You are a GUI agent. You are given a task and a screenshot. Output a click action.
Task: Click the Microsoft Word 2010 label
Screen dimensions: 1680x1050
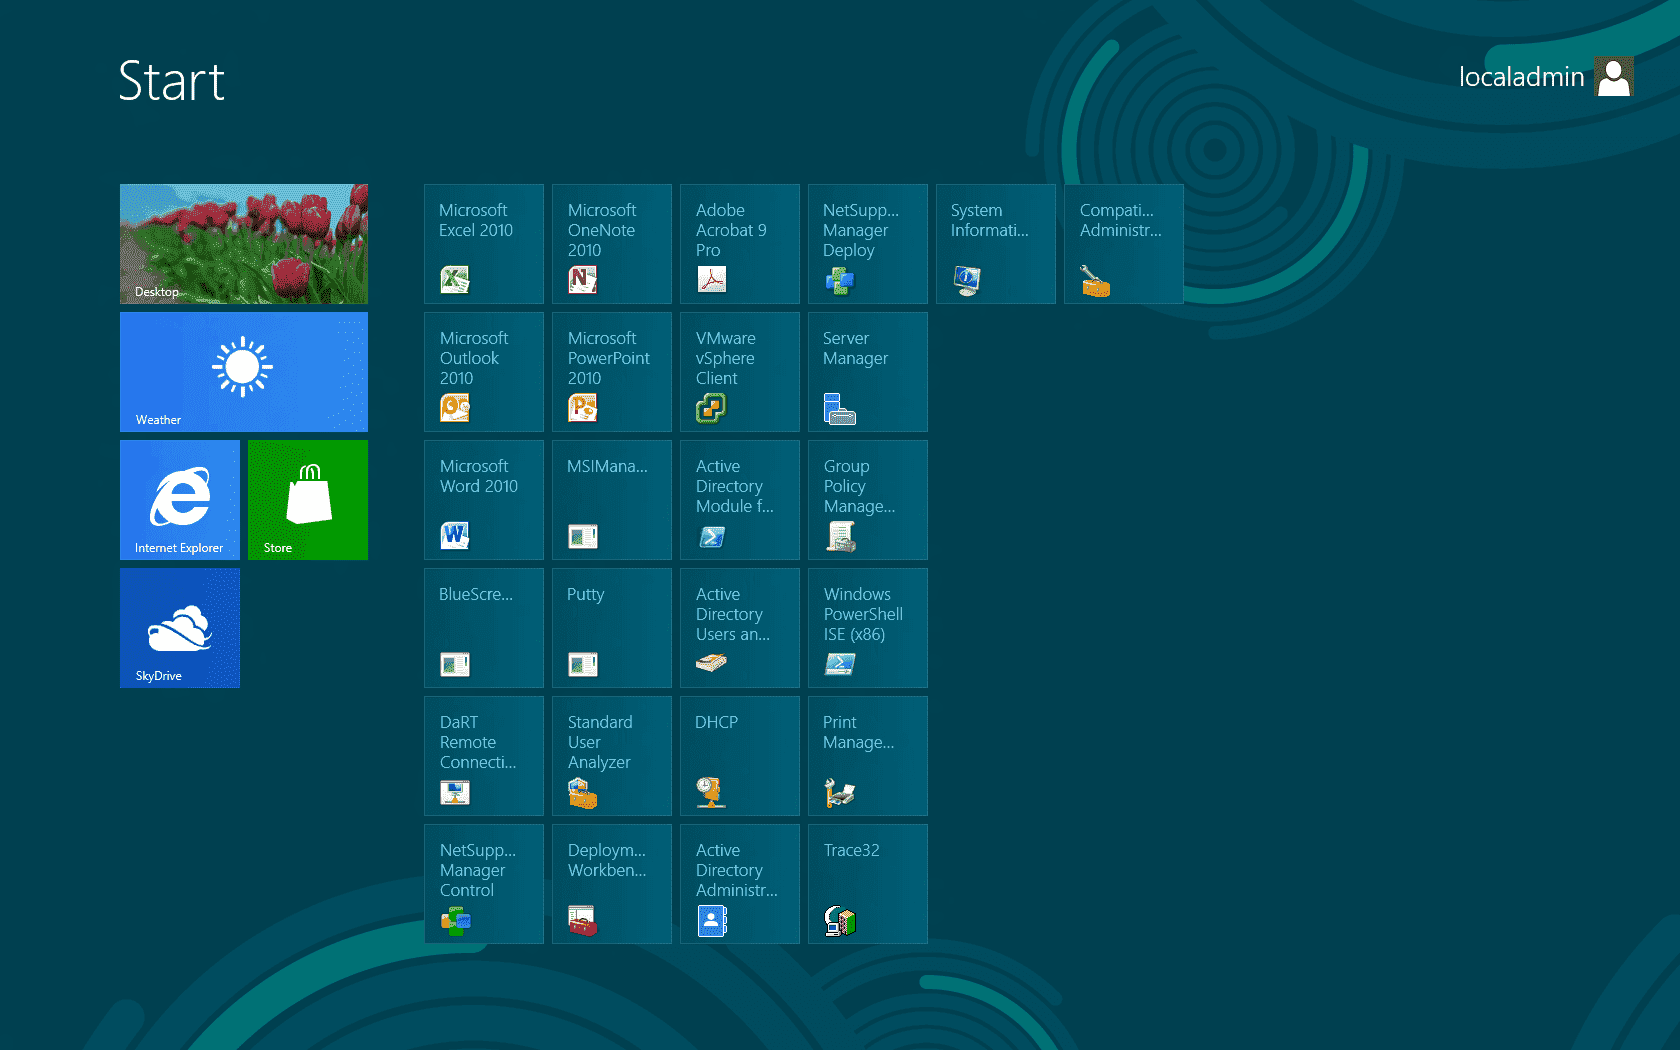coord(479,476)
